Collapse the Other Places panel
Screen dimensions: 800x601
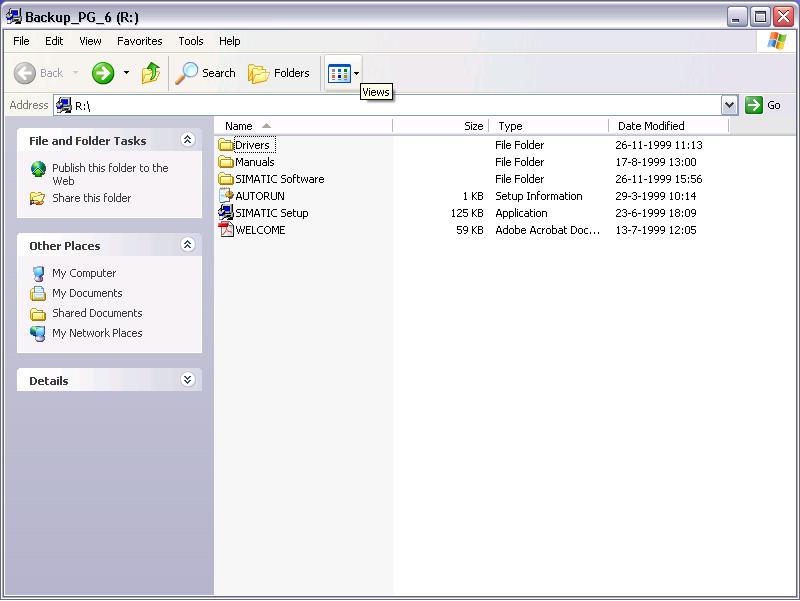pyautogui.click(x=187, y=245)
